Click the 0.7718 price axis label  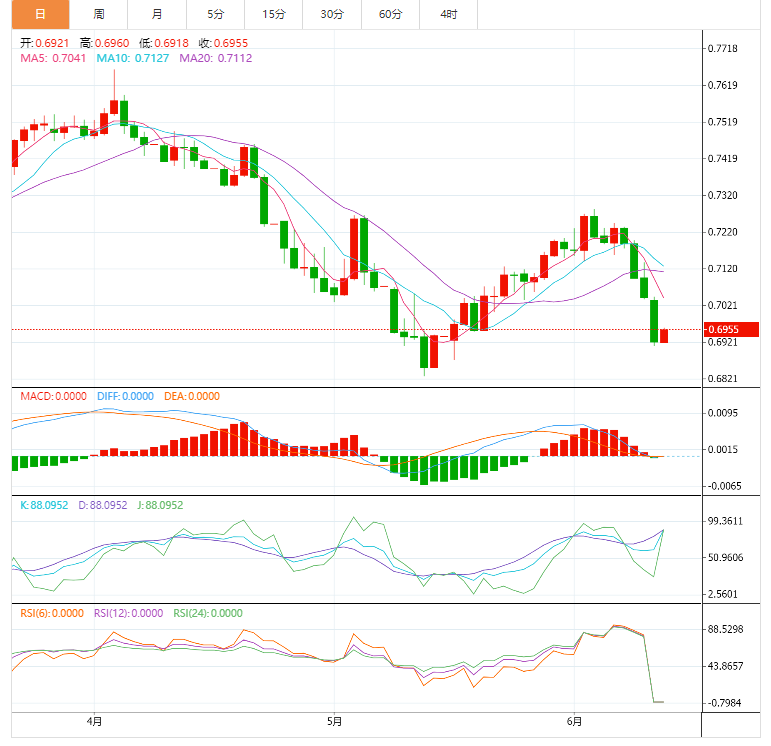(x=723, y=48)
